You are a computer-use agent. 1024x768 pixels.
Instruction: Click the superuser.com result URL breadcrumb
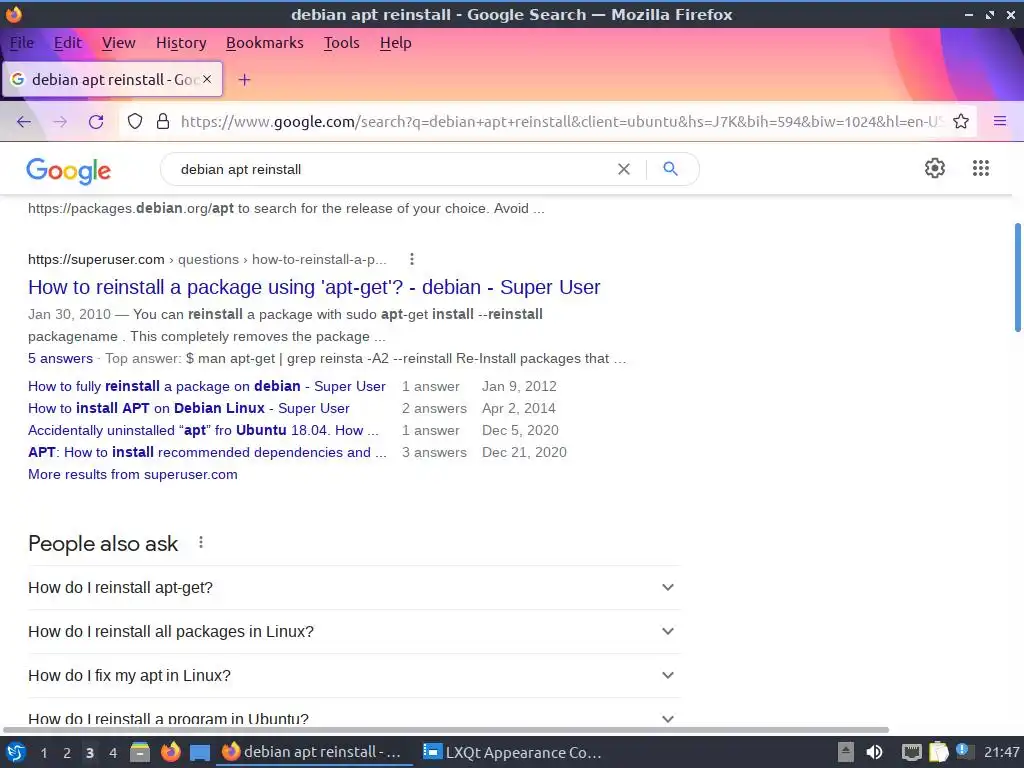click(x=207, y=259)
